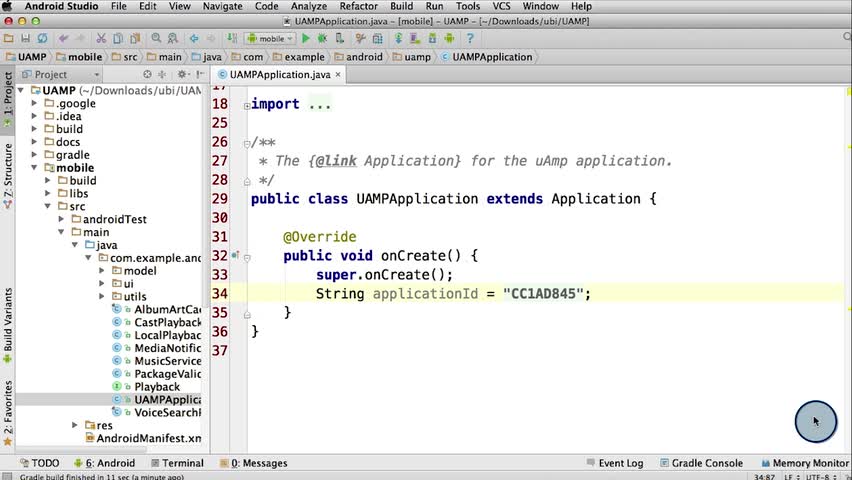Click the Open folder toolbar icon
The image size is (852, 480).
tap(9, 39)
